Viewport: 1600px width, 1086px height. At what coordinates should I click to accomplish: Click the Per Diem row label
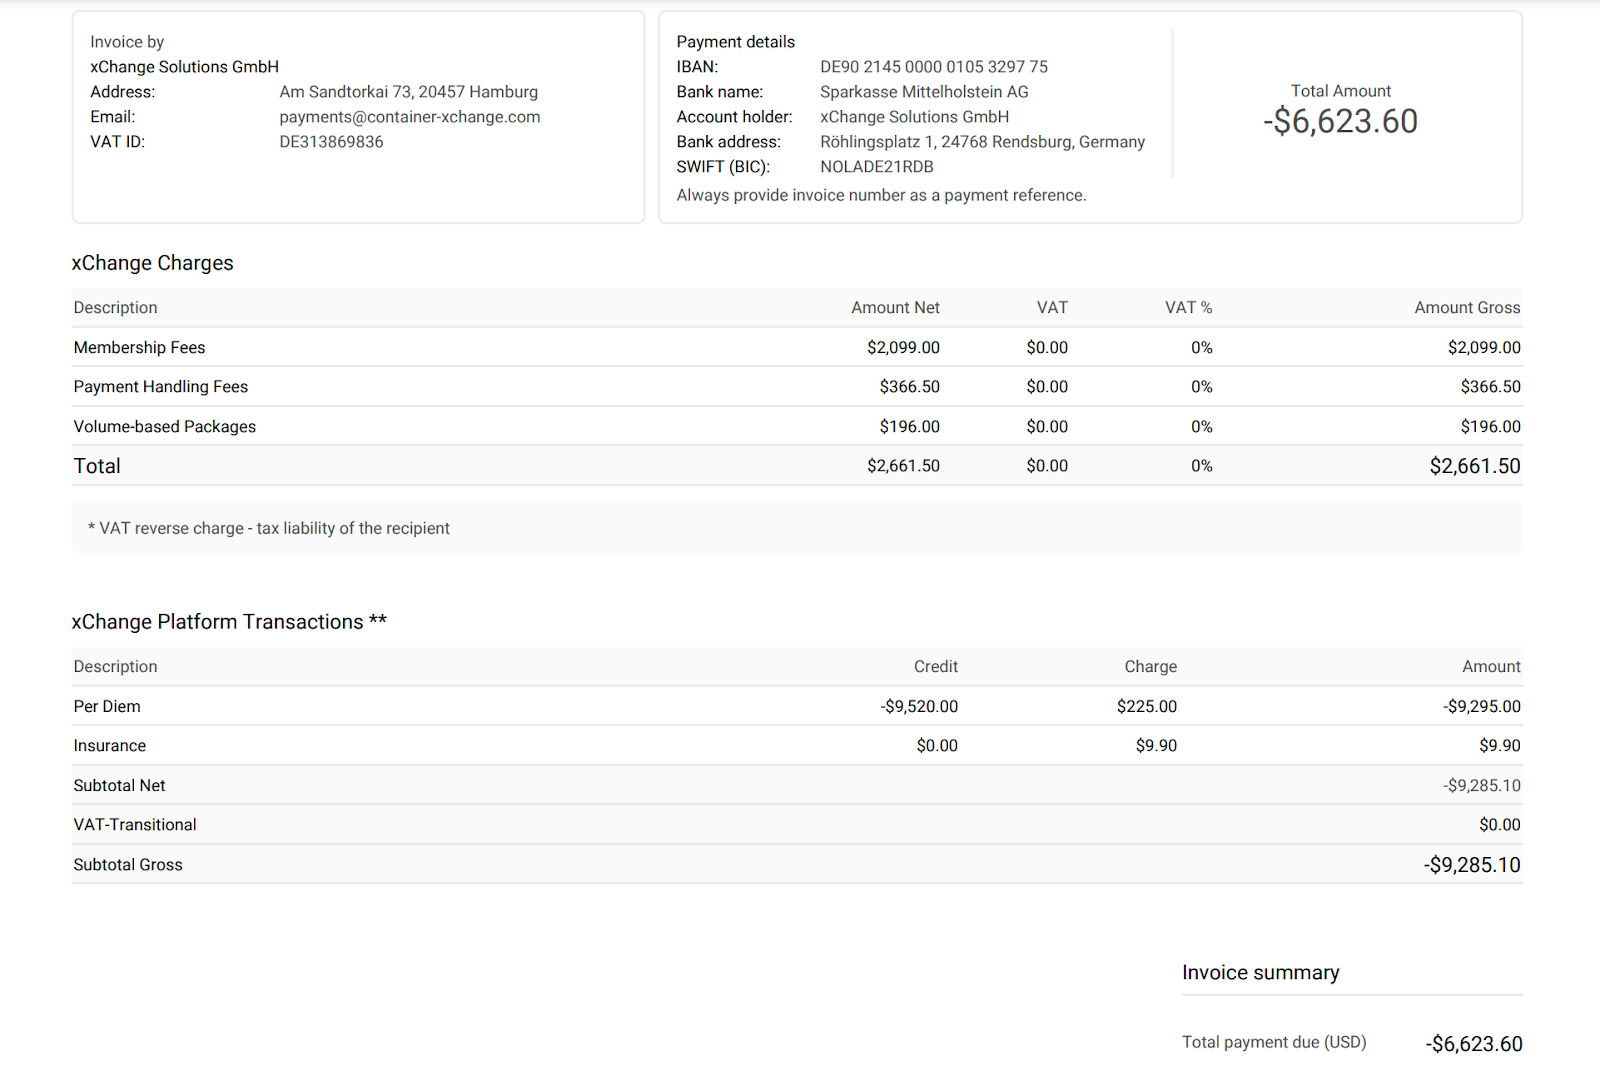coord(107,706)
